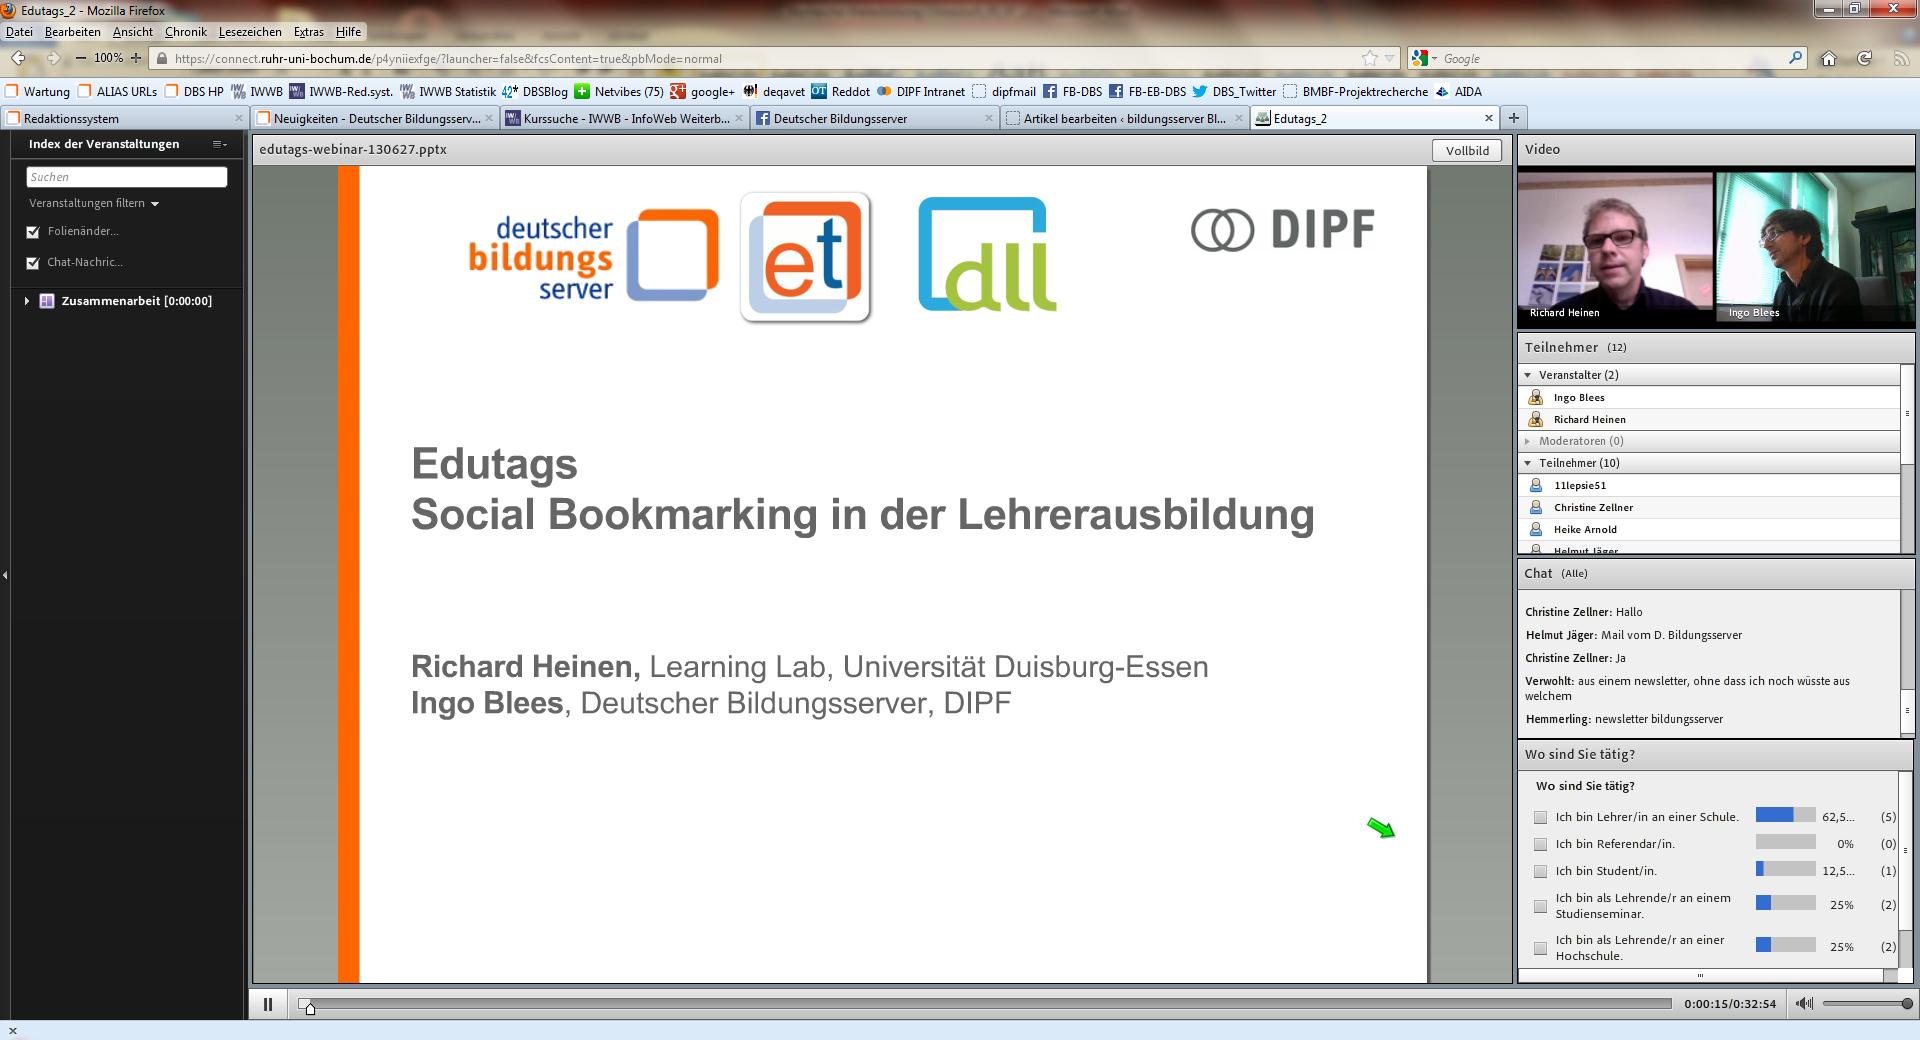The image size is (1920, 1040).
Task: Reload the page with refresh icon
Action: (1864, 59)
